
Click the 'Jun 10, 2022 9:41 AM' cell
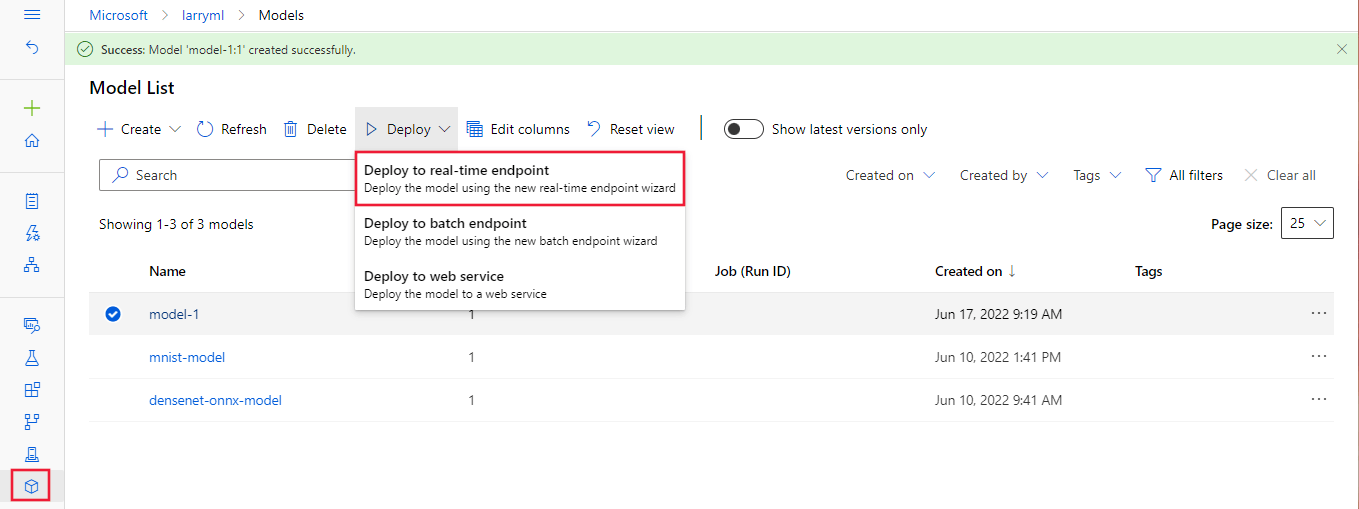[x=998, y=400]
